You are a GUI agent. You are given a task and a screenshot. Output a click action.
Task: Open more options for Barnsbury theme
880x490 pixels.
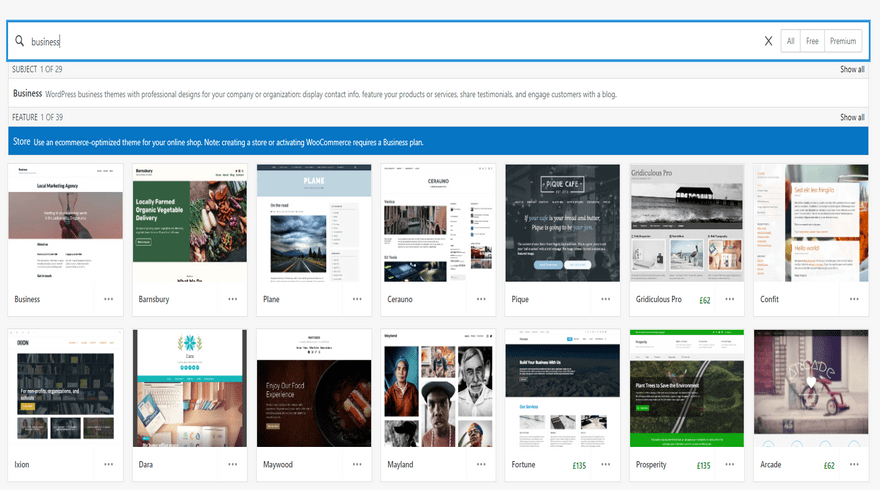(232, 299)
